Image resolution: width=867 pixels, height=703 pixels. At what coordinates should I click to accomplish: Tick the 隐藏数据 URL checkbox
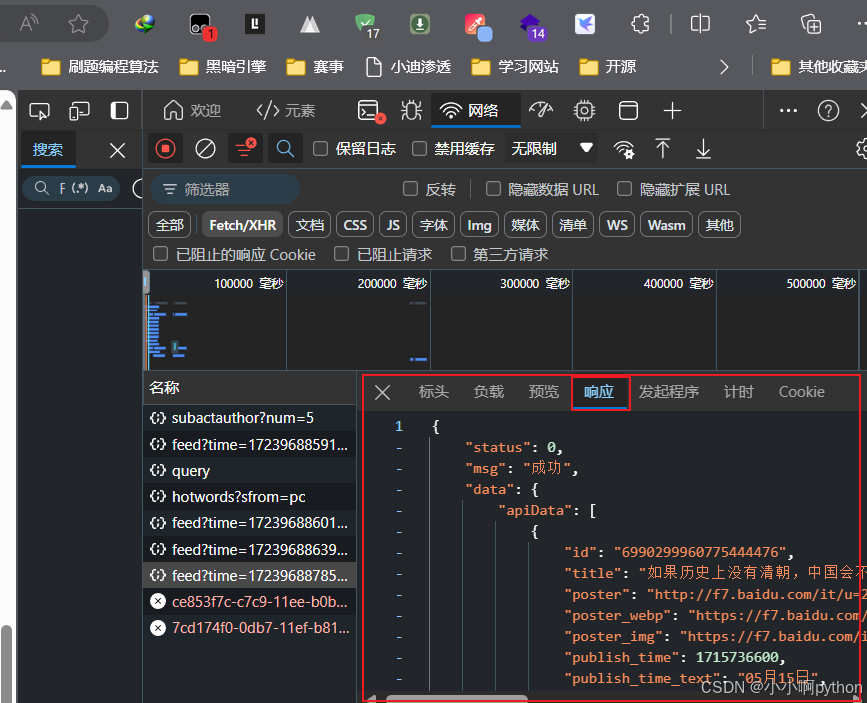pos(493,189)
